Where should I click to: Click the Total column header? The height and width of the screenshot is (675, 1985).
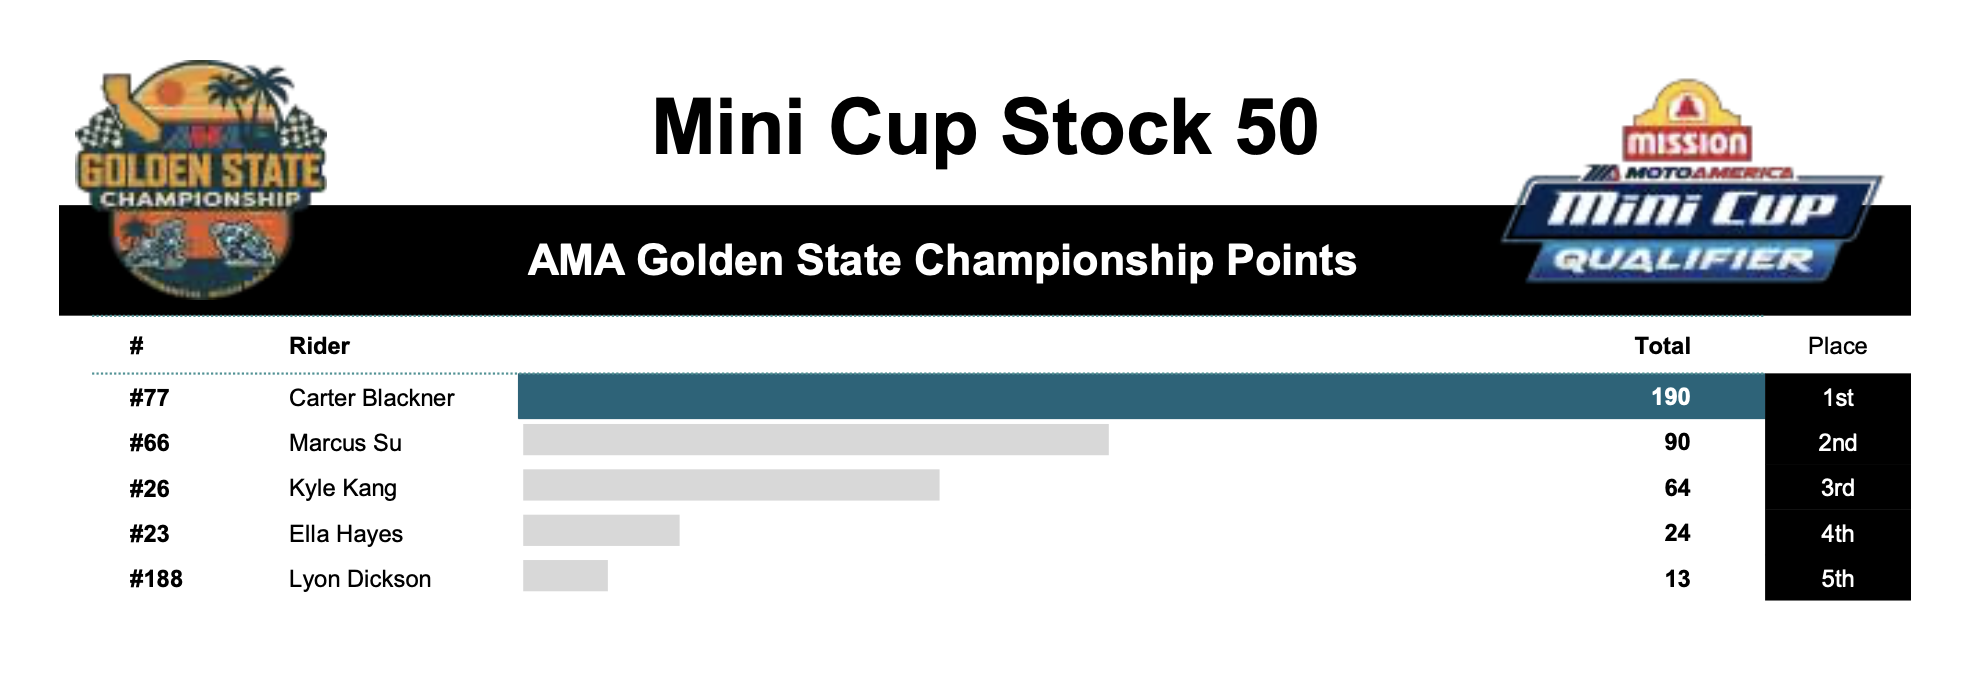pyautogui.click(x=1662, y=346)
